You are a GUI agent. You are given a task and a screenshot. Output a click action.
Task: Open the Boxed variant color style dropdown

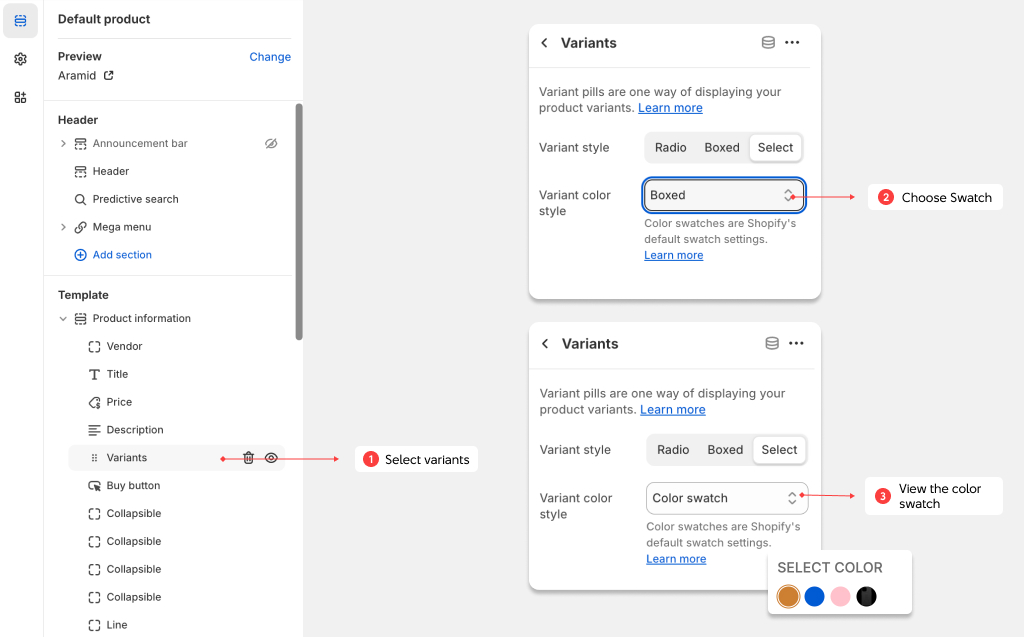pos(723,195)
